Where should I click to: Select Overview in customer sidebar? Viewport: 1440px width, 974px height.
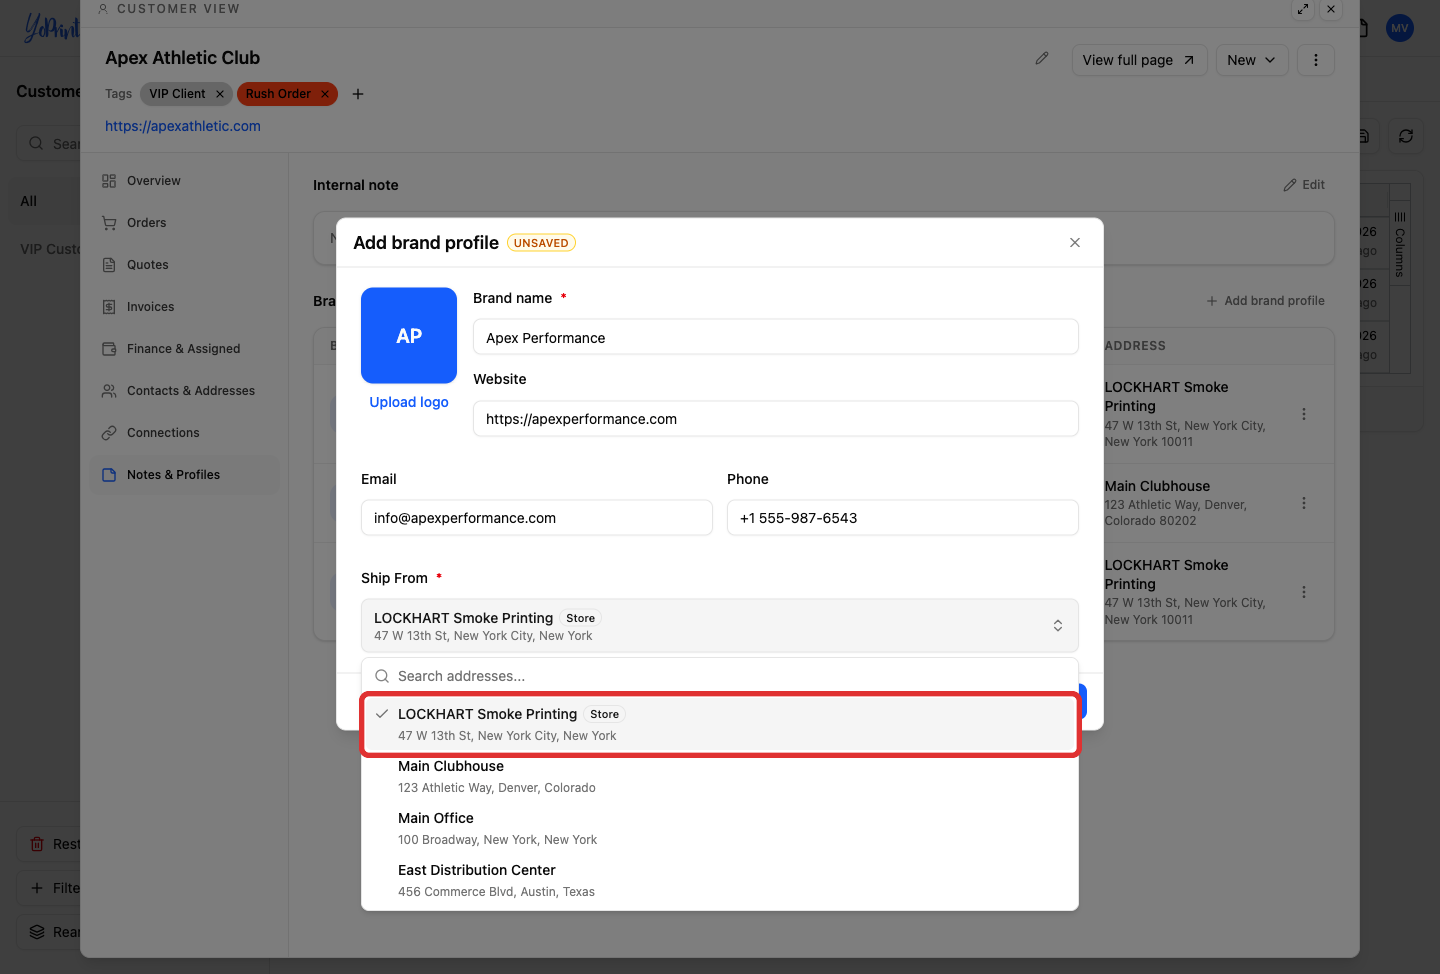tap(153, 181)
